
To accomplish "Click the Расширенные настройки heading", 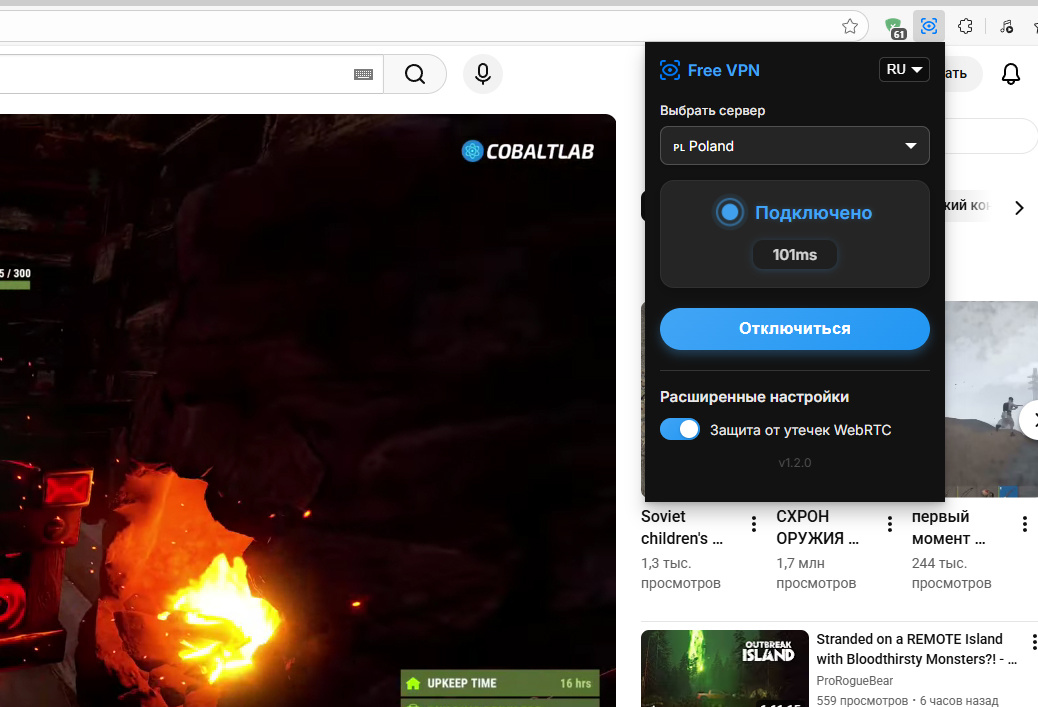I will pos(754,397).
